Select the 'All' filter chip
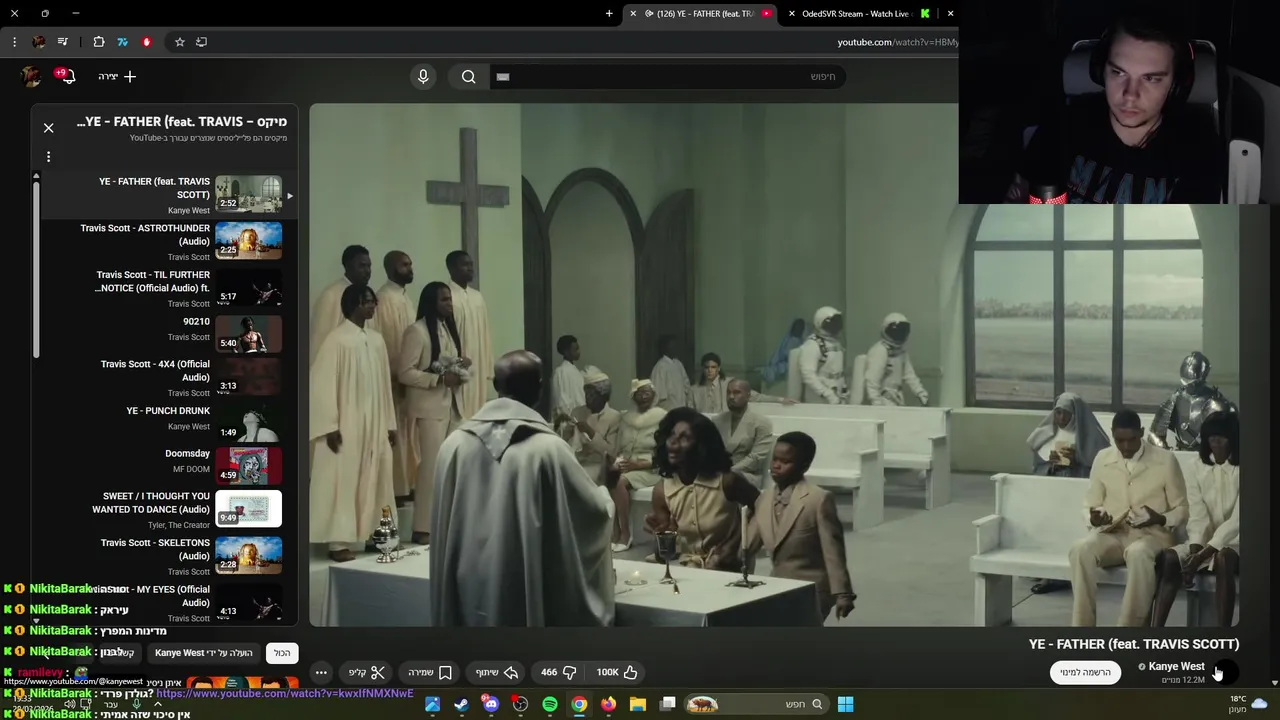 [282, 653]
